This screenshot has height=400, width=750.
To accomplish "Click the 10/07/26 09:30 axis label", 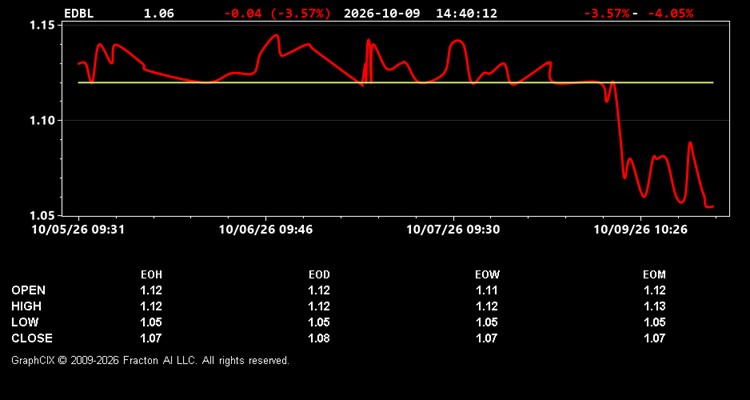I will pos(453,230).
